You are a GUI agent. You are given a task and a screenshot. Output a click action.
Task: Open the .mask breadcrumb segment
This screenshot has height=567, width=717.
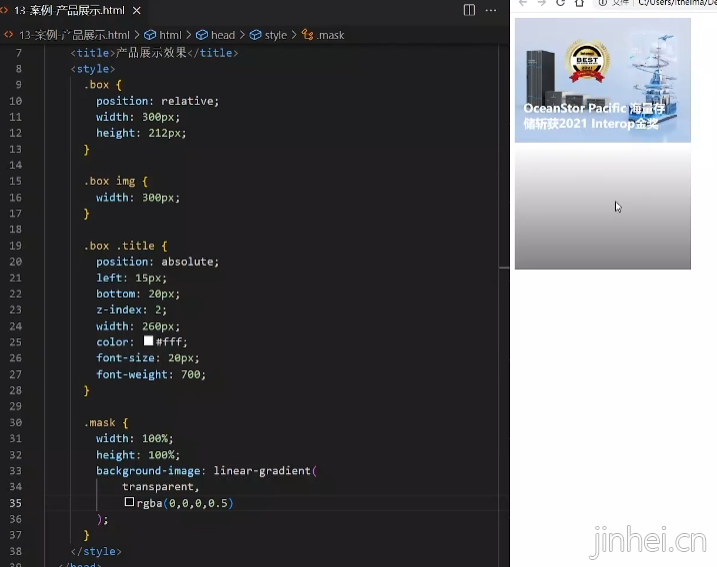[330, 35]
